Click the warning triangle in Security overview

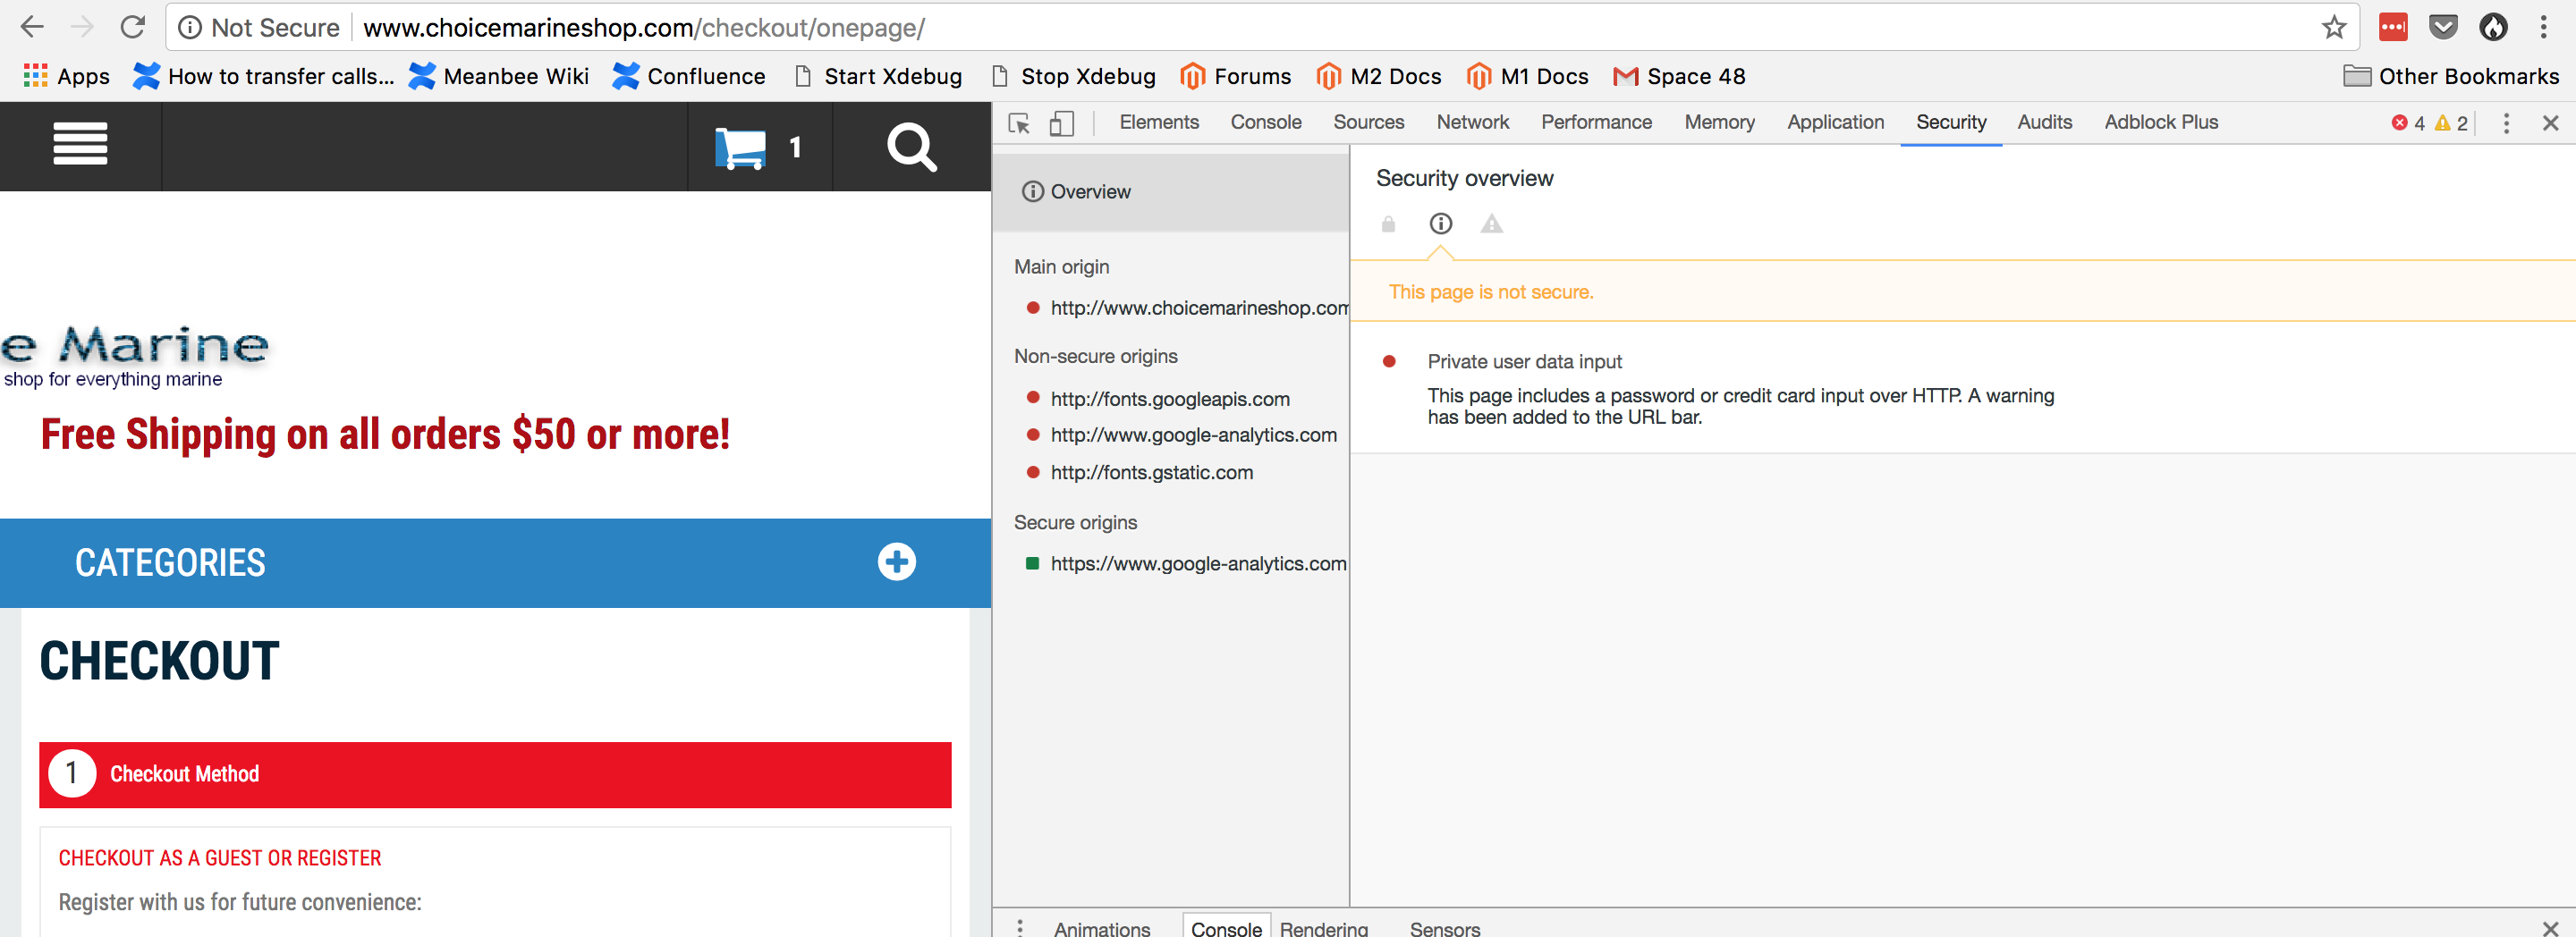pos(1491,223)
